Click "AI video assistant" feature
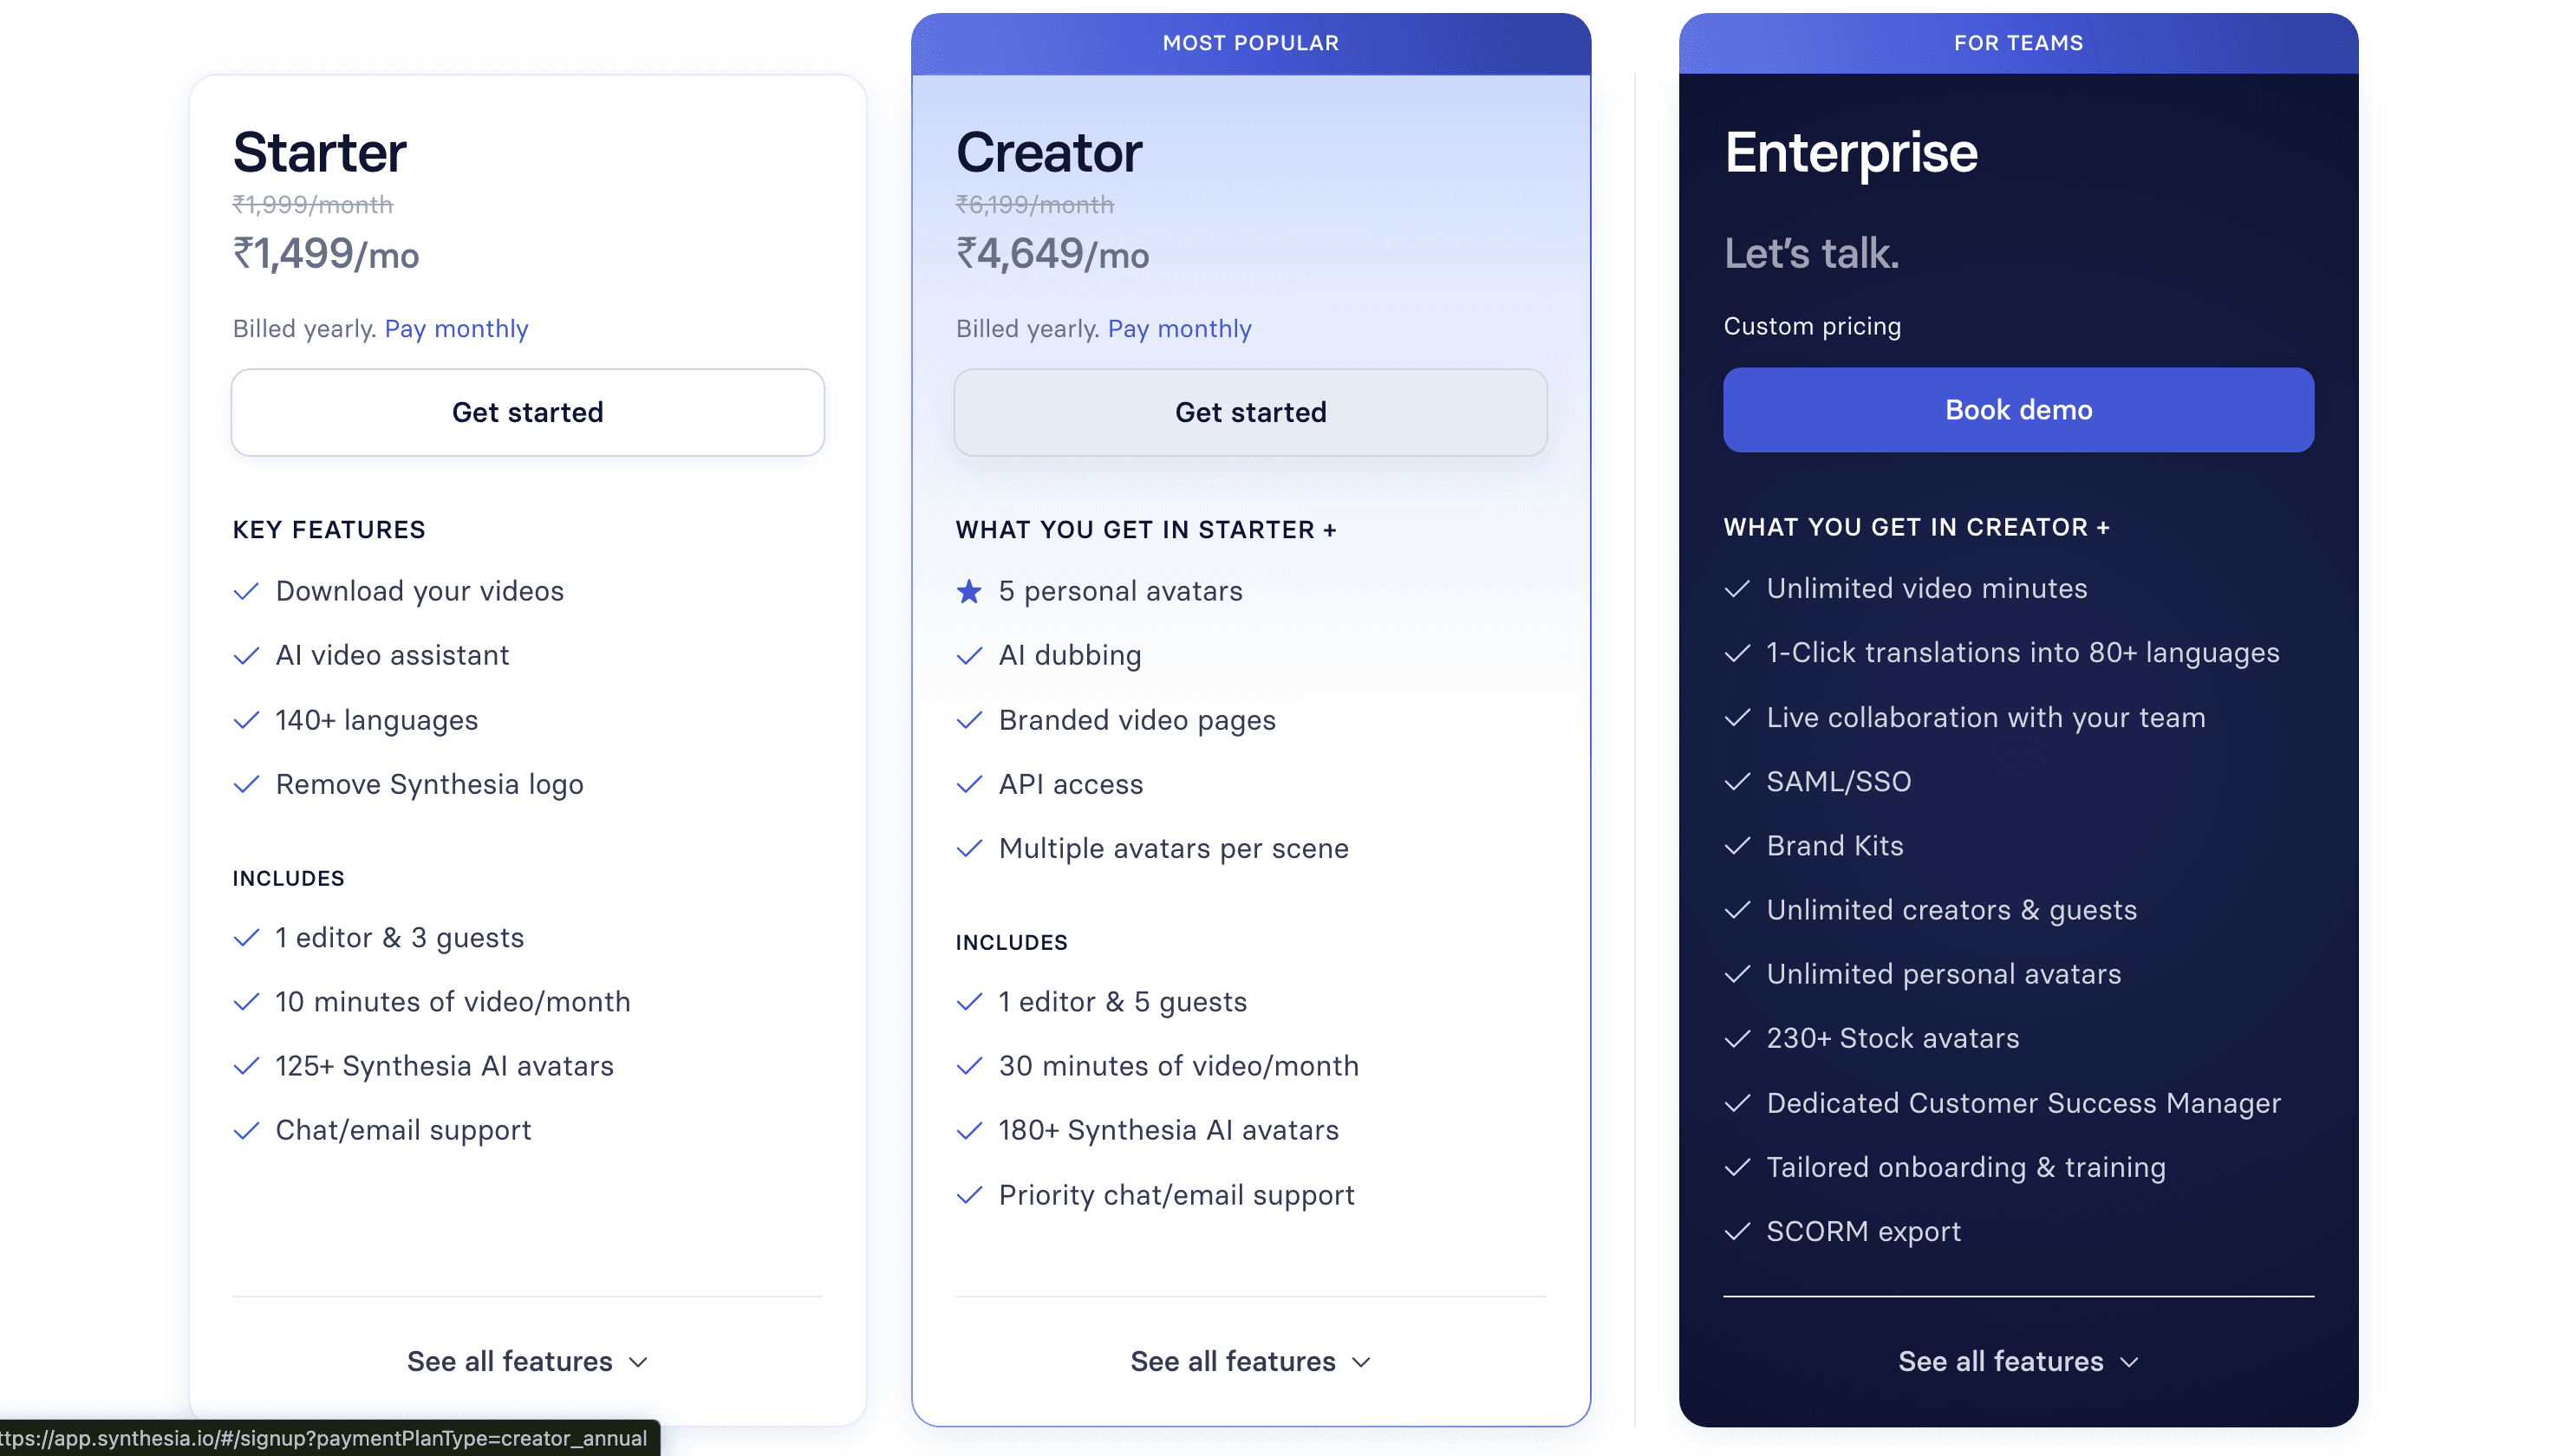 (x=393, y=656)
